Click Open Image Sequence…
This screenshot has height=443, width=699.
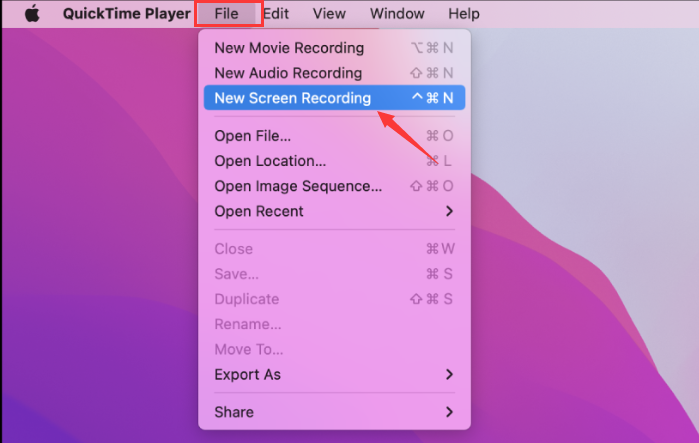(298, 186)
